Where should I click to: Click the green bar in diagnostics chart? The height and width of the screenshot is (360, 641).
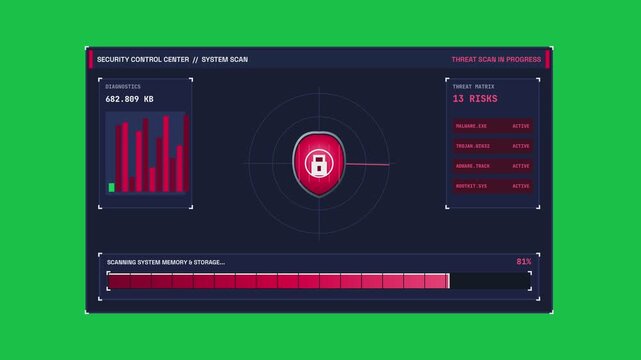point(112,188)
